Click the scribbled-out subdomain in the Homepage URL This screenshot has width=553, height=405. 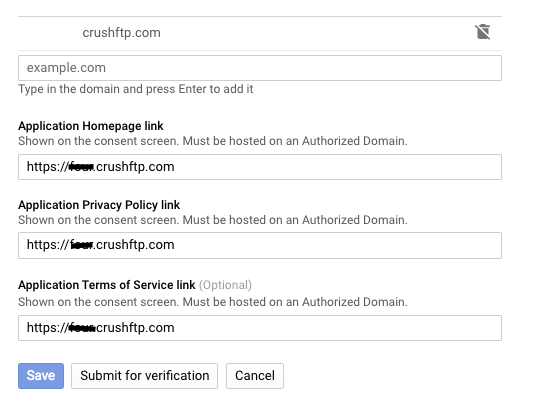81,167
